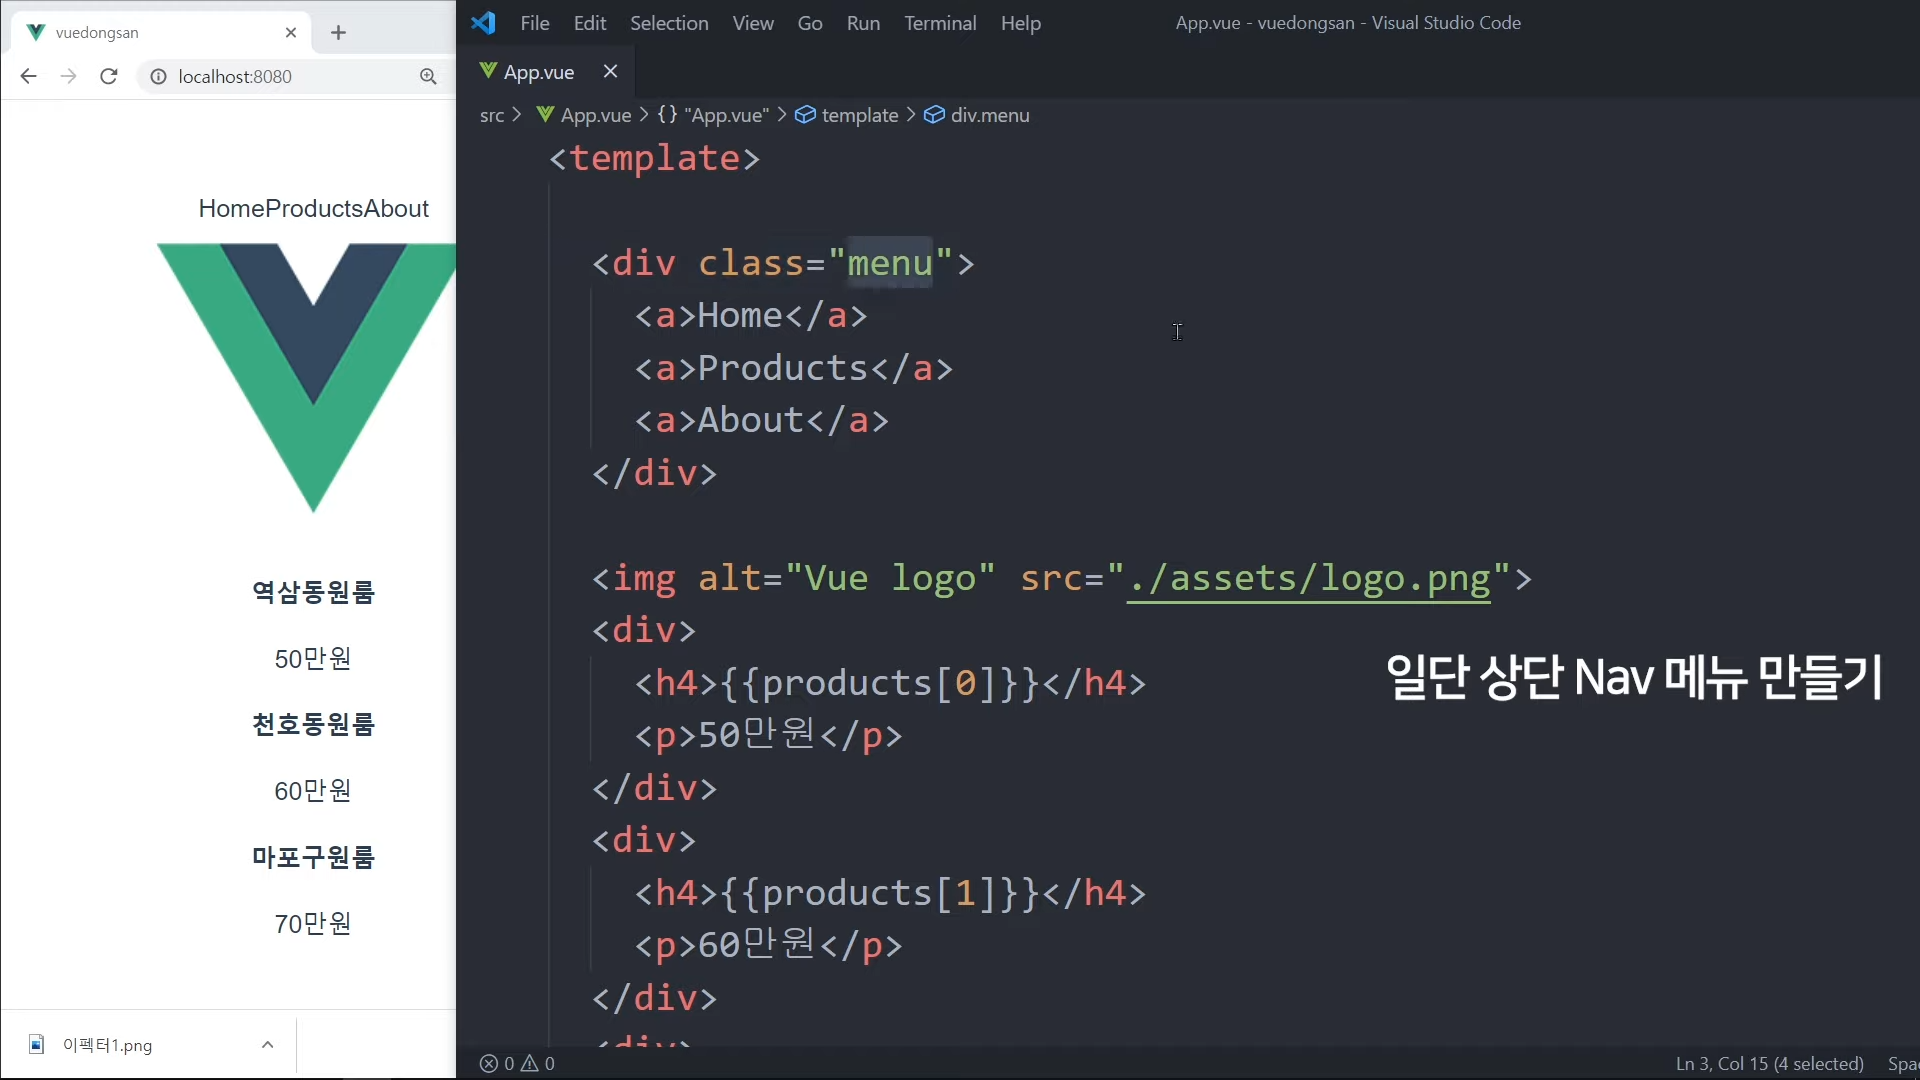Click the zoom magnifier in address bar
The image size is (1920, 1080).
428,76
